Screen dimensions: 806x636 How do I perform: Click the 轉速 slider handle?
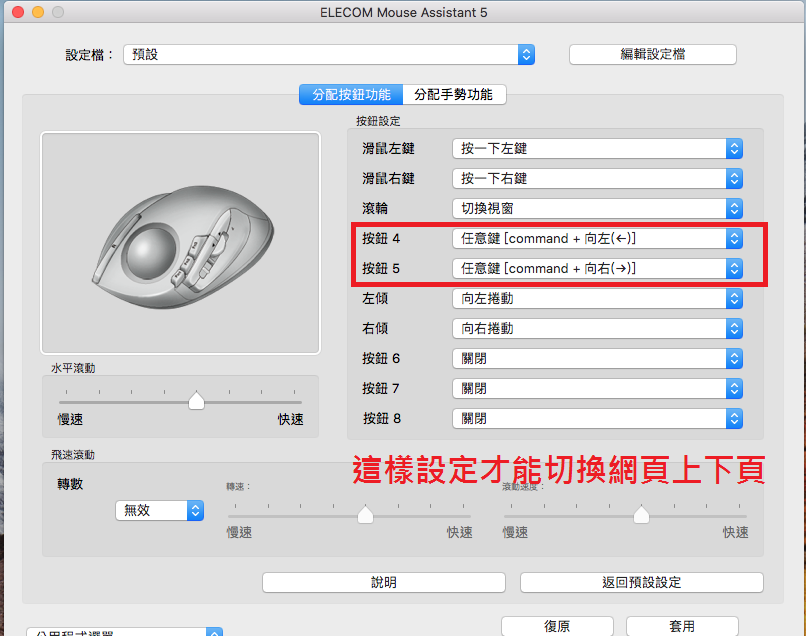365,514
